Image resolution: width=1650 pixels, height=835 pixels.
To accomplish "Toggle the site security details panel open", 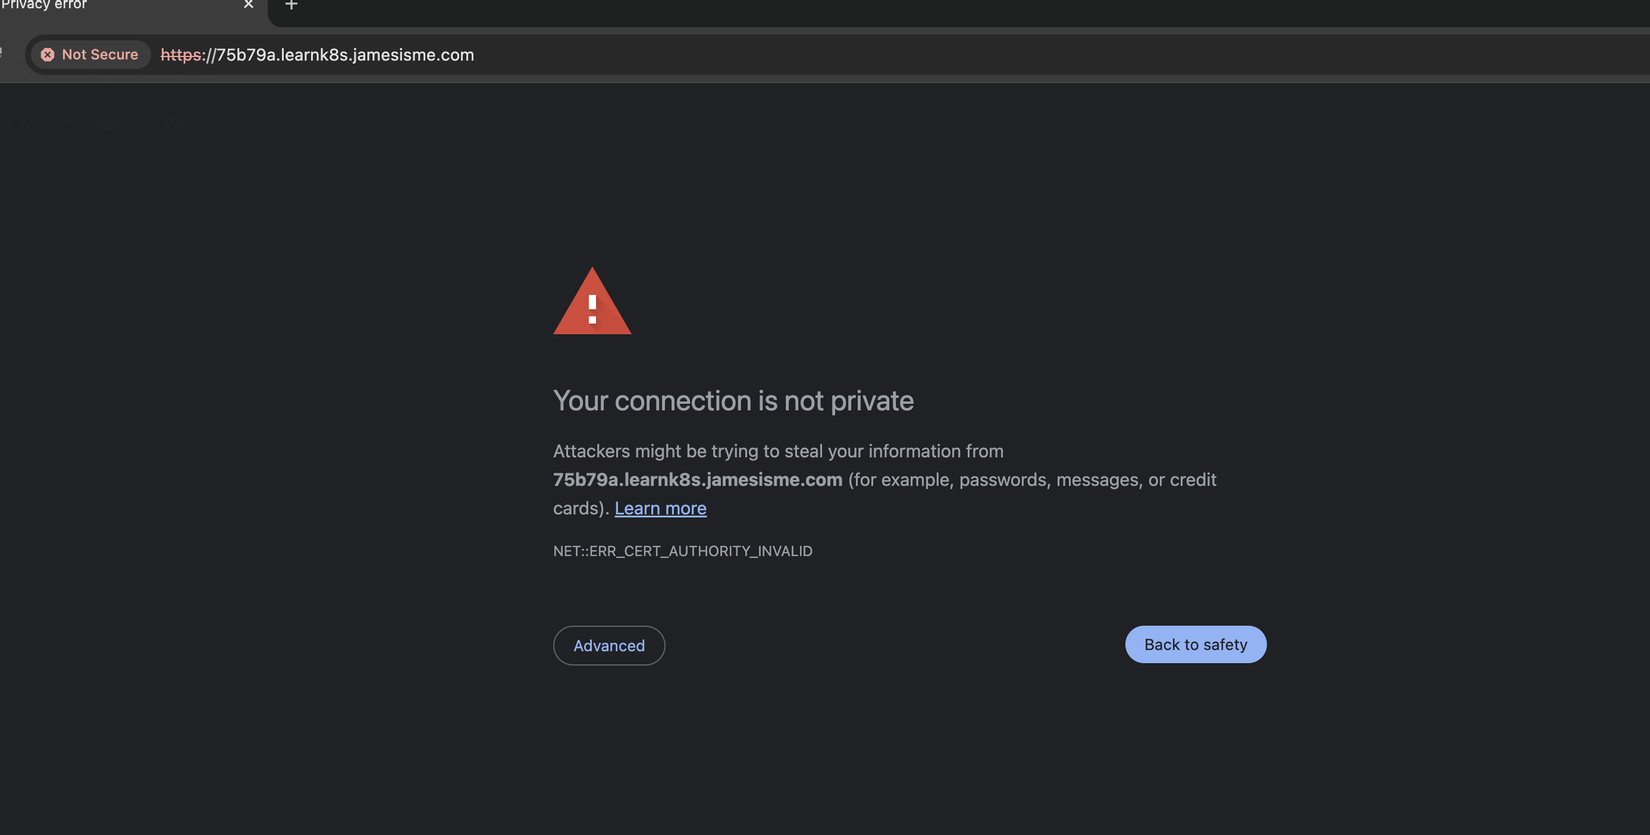I will click(x=90, y=54).
